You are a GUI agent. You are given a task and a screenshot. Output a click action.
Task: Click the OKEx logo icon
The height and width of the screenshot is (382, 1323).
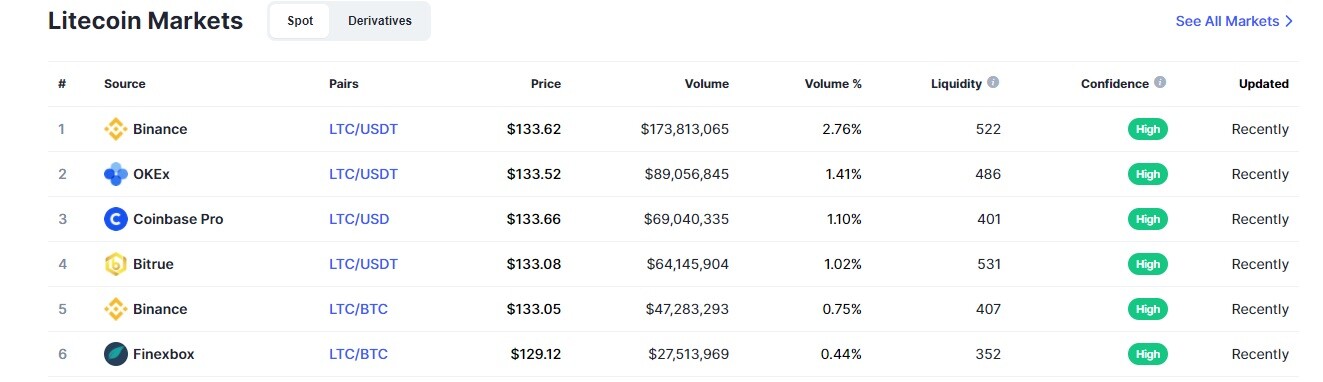[116, 174]
